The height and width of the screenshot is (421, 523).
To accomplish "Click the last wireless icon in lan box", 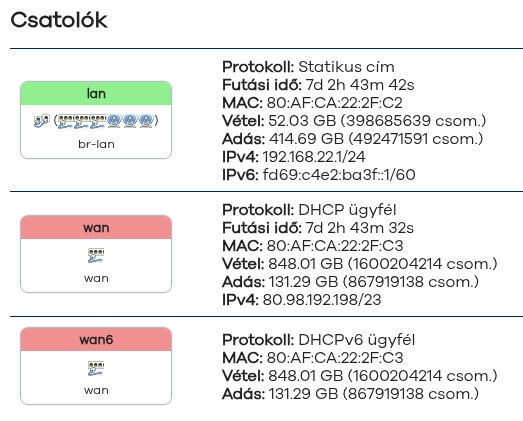I will [x=145, y=121].
